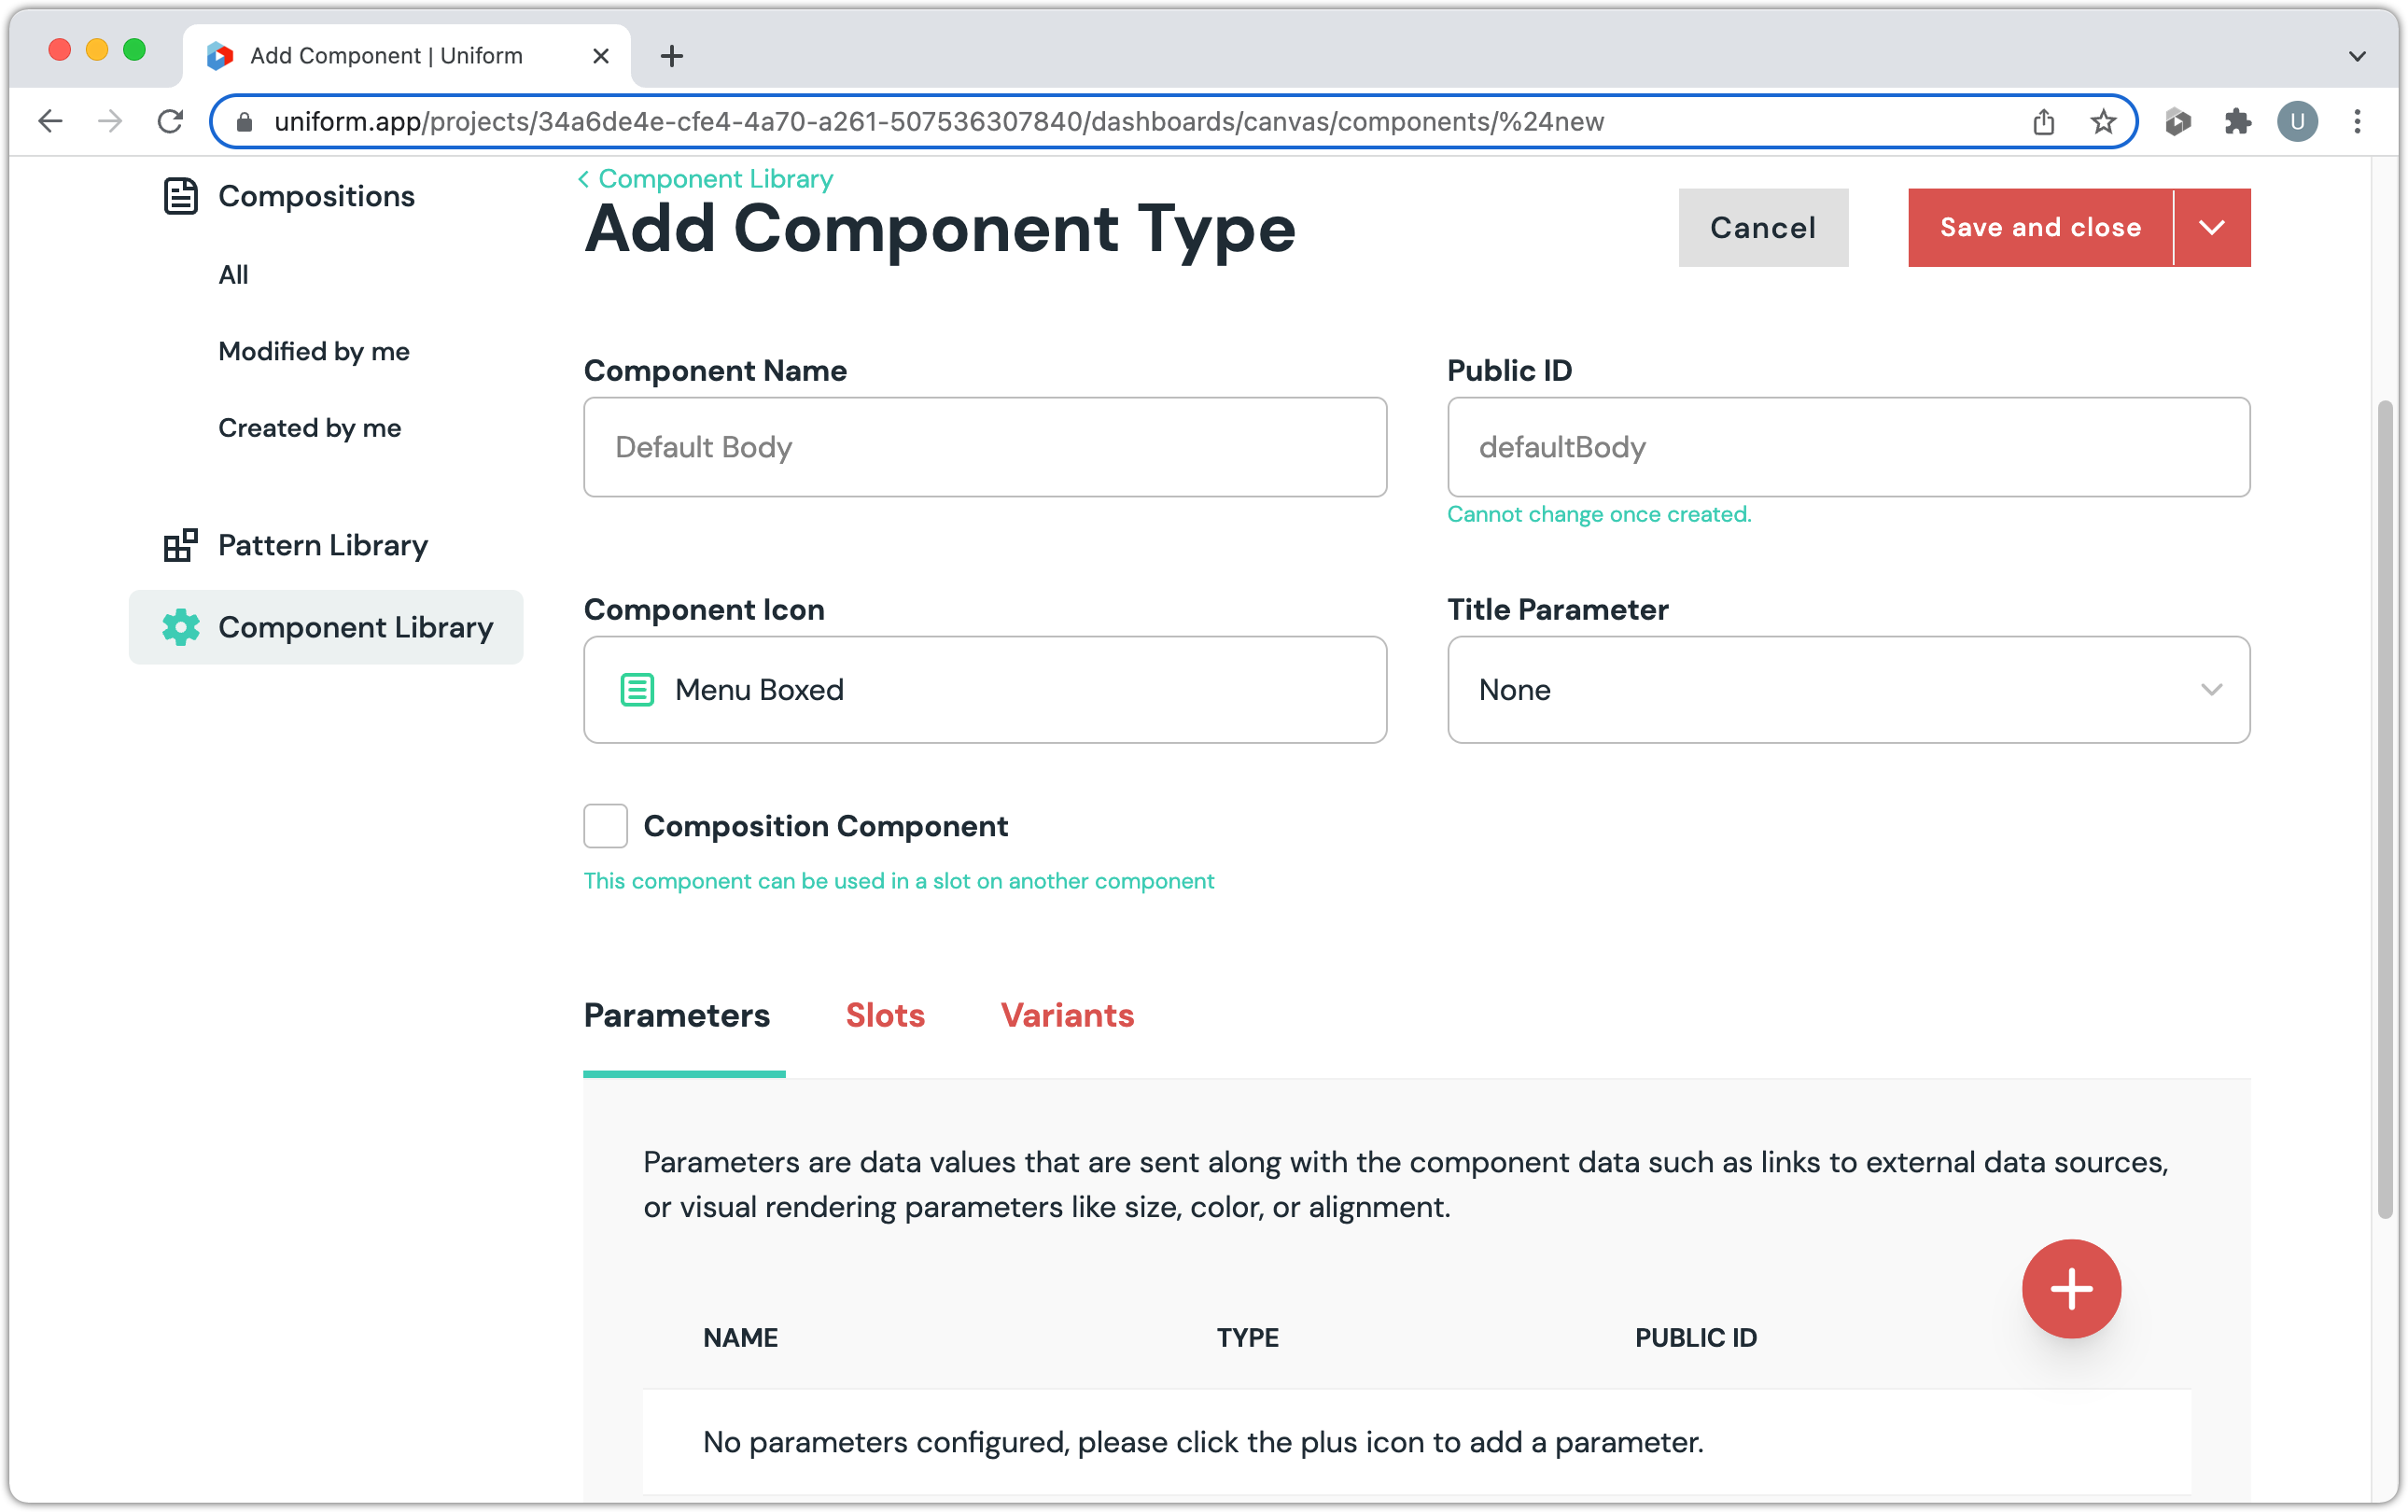Screen dimensions: 2408x1512
Task: Expand the Save and close options arrow
Action: [x=2212, y=228]
